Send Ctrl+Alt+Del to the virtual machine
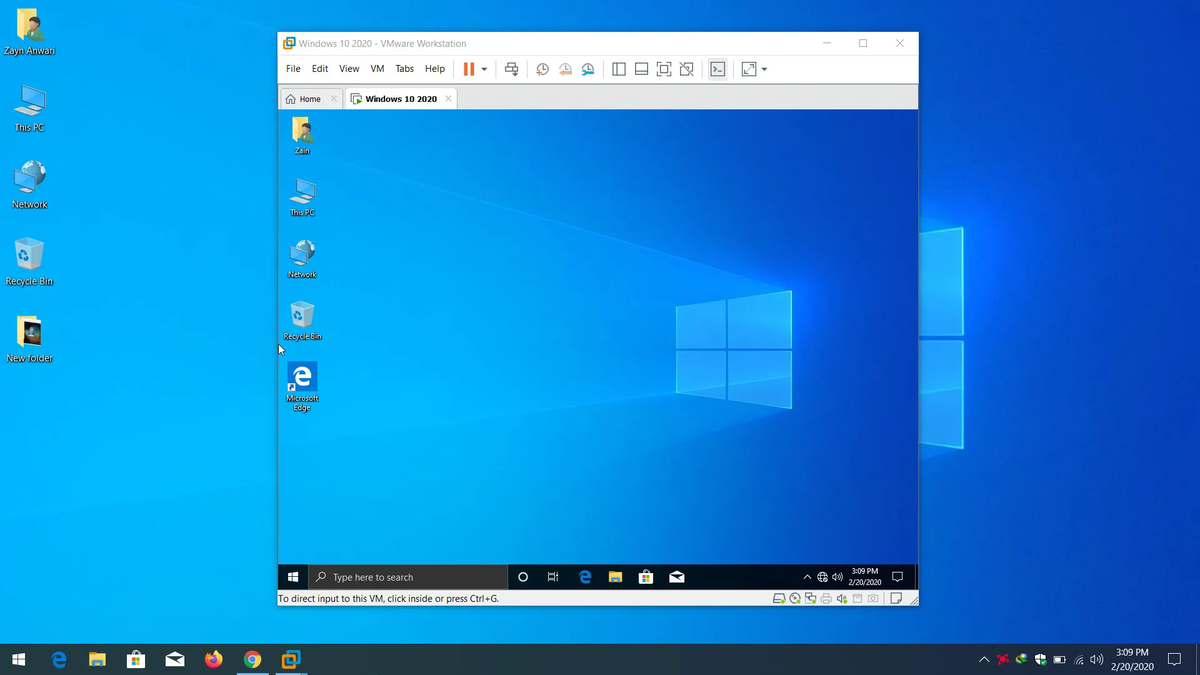This screenshot has width=1200, height=675. 511,69
